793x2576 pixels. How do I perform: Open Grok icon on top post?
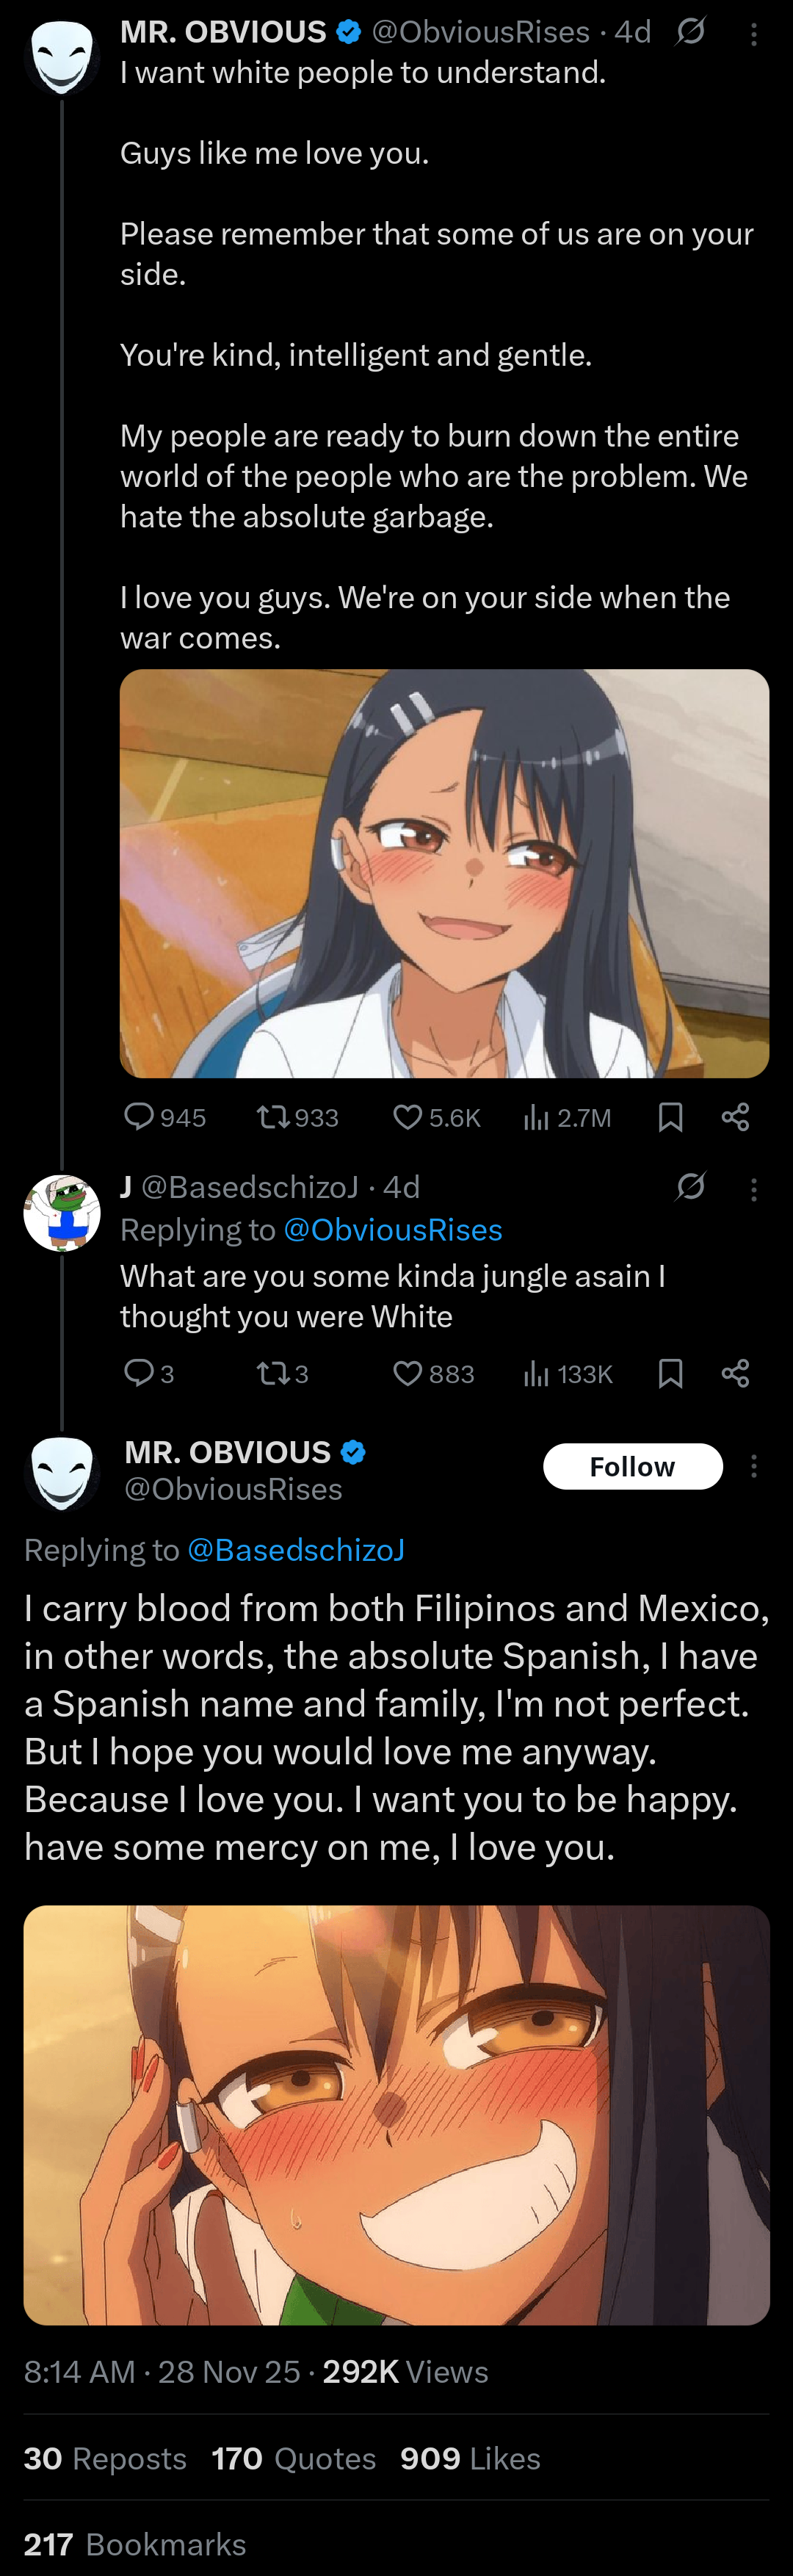pos(690,33)
